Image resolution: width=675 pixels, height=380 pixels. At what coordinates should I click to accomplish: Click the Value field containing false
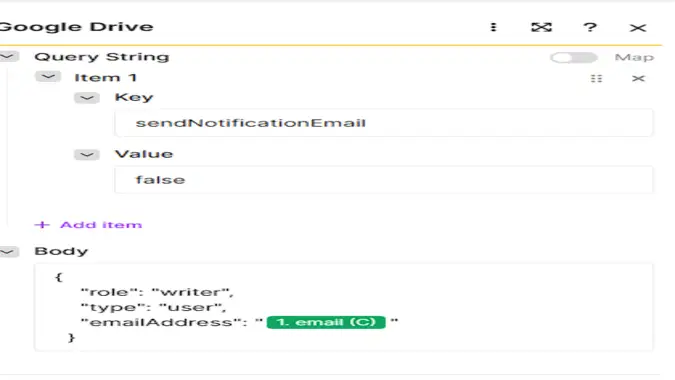pos(384,179)
